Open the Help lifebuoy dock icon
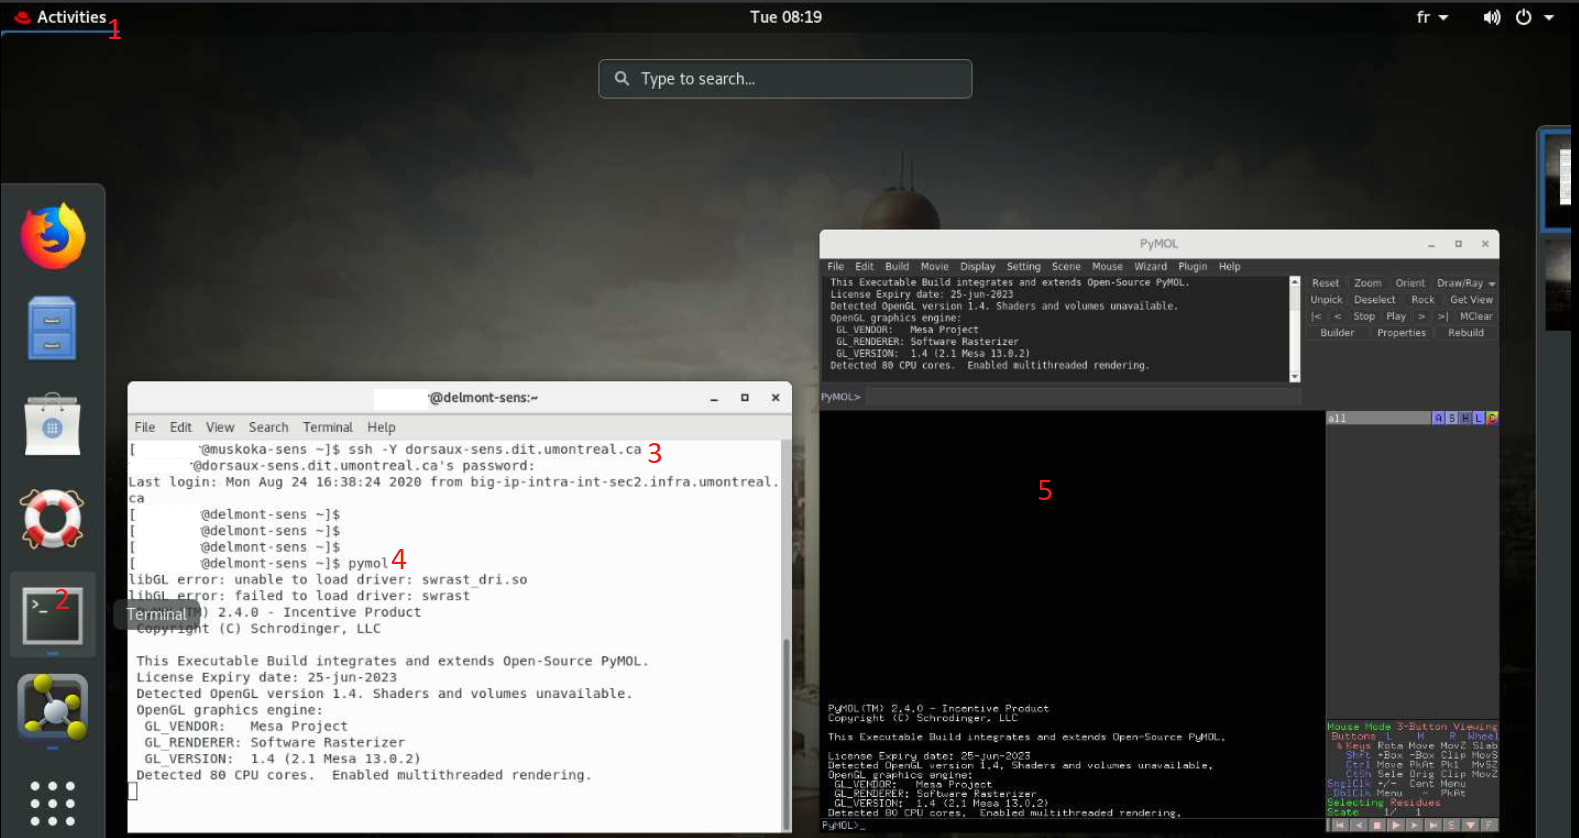 52,518
